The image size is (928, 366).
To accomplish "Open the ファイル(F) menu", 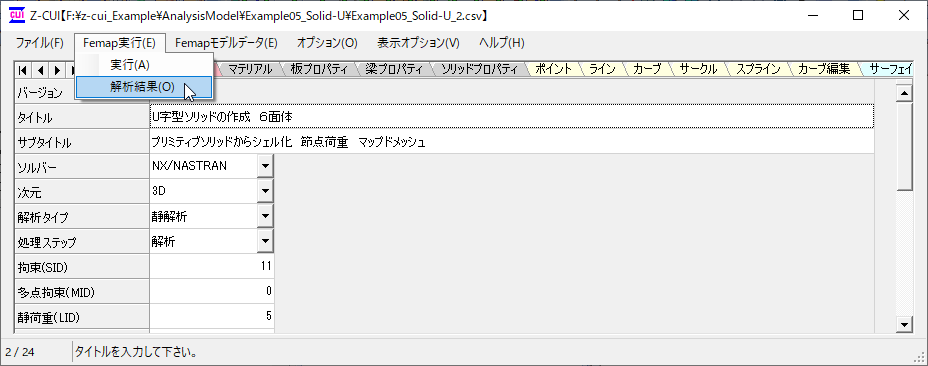I will (40, 43).
